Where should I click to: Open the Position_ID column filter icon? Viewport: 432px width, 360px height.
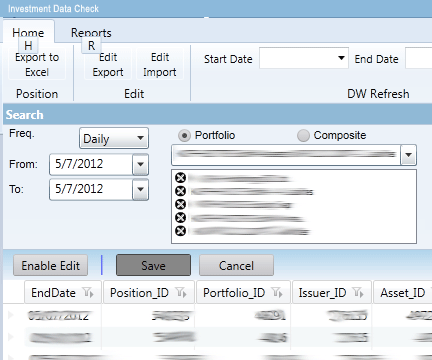click(182, 293)
